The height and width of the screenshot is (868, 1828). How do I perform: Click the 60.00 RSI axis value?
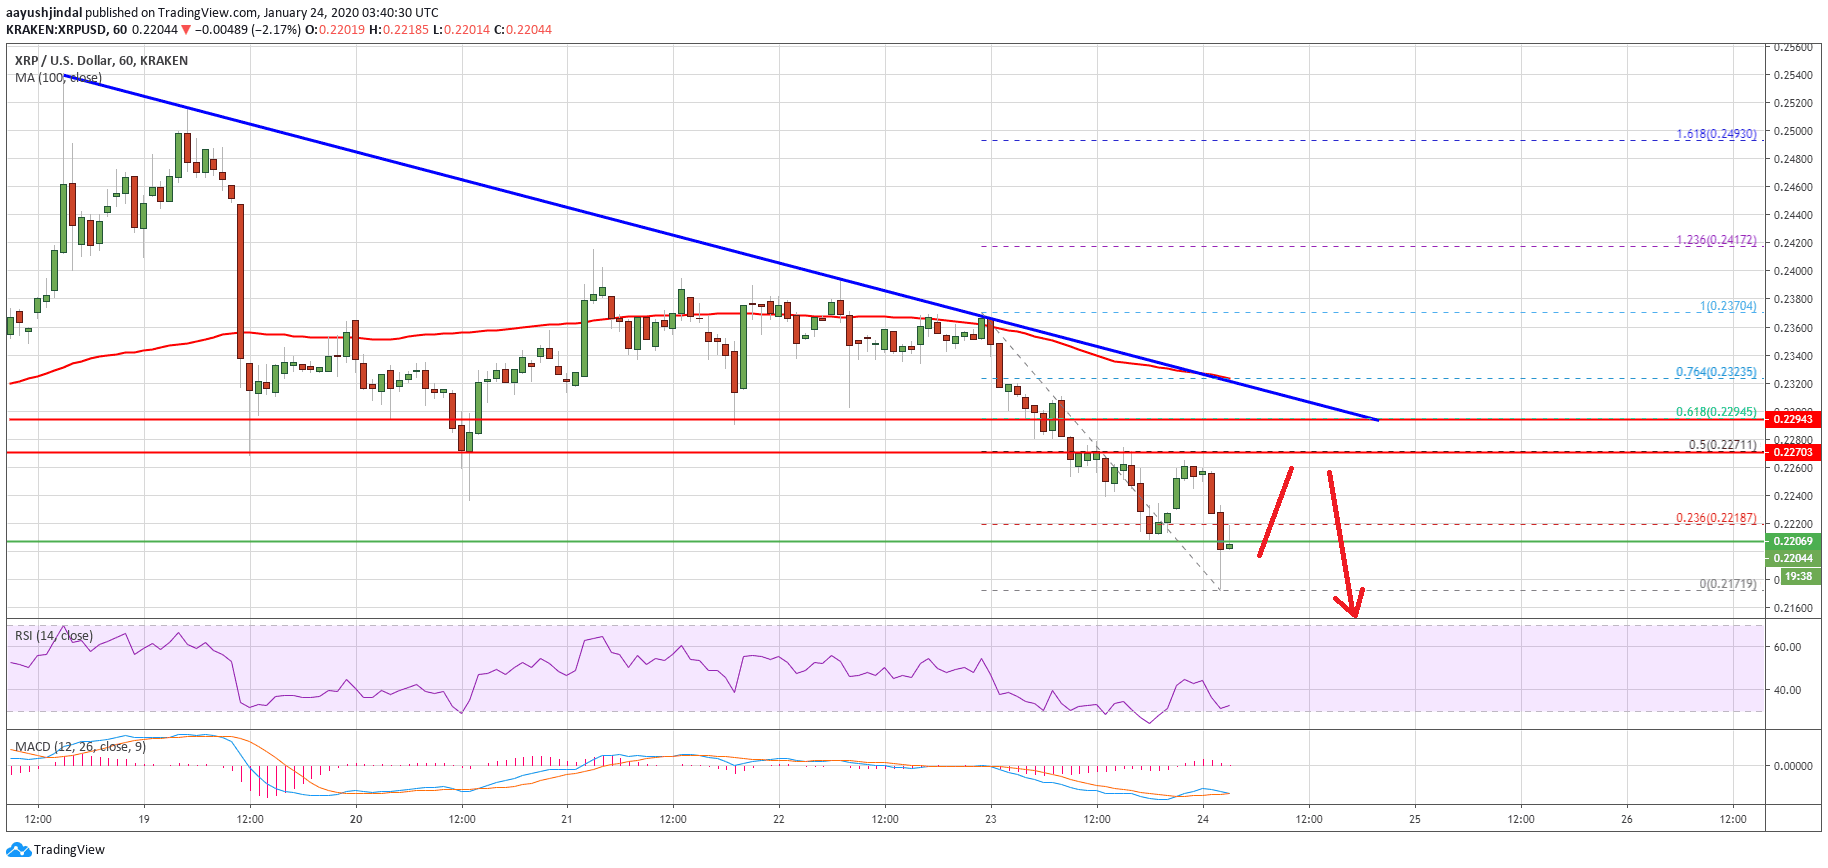point(1787,647)
